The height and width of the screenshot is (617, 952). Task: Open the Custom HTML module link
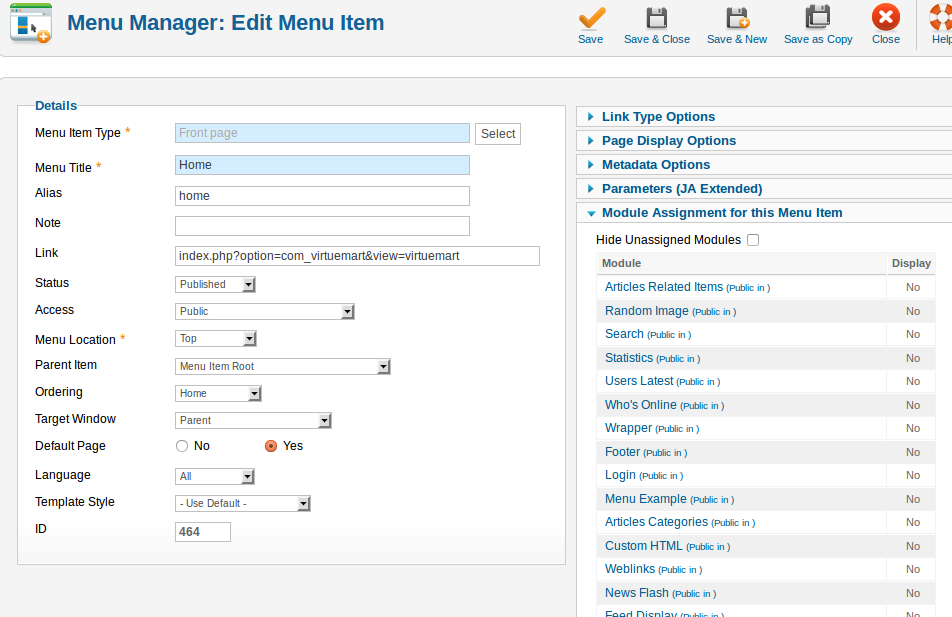coord(644,546)
